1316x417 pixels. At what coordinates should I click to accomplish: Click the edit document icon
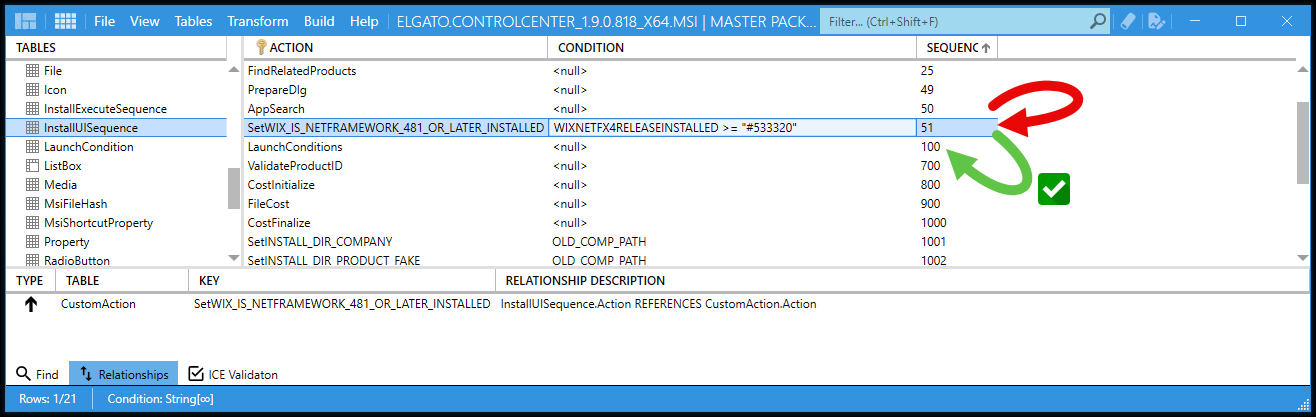point(1157,20)
